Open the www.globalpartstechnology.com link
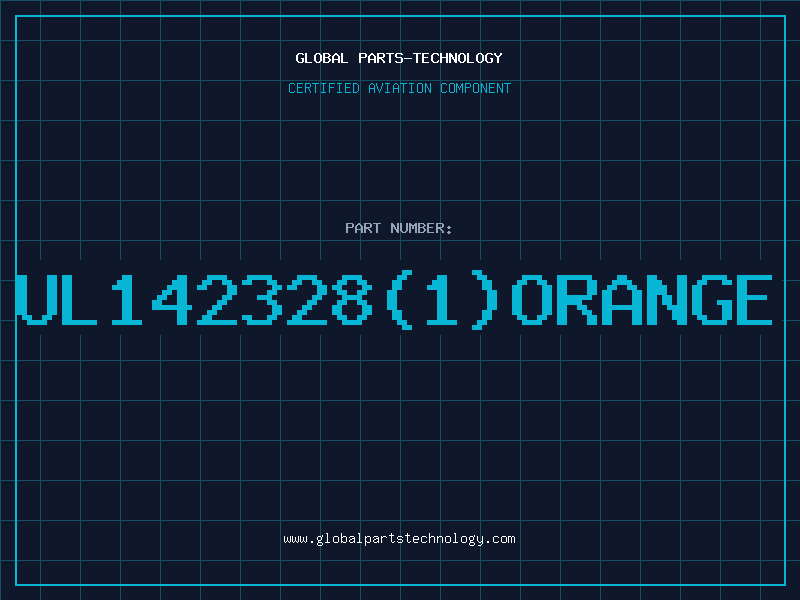The height and width of the screenshot is (600, 800). click(x=399, y=539)
